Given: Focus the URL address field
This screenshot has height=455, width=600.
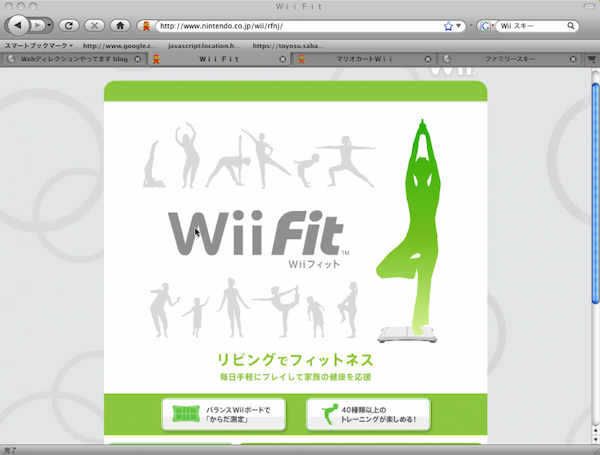Looking at the screenshot, I should click(x=298, y=26).
